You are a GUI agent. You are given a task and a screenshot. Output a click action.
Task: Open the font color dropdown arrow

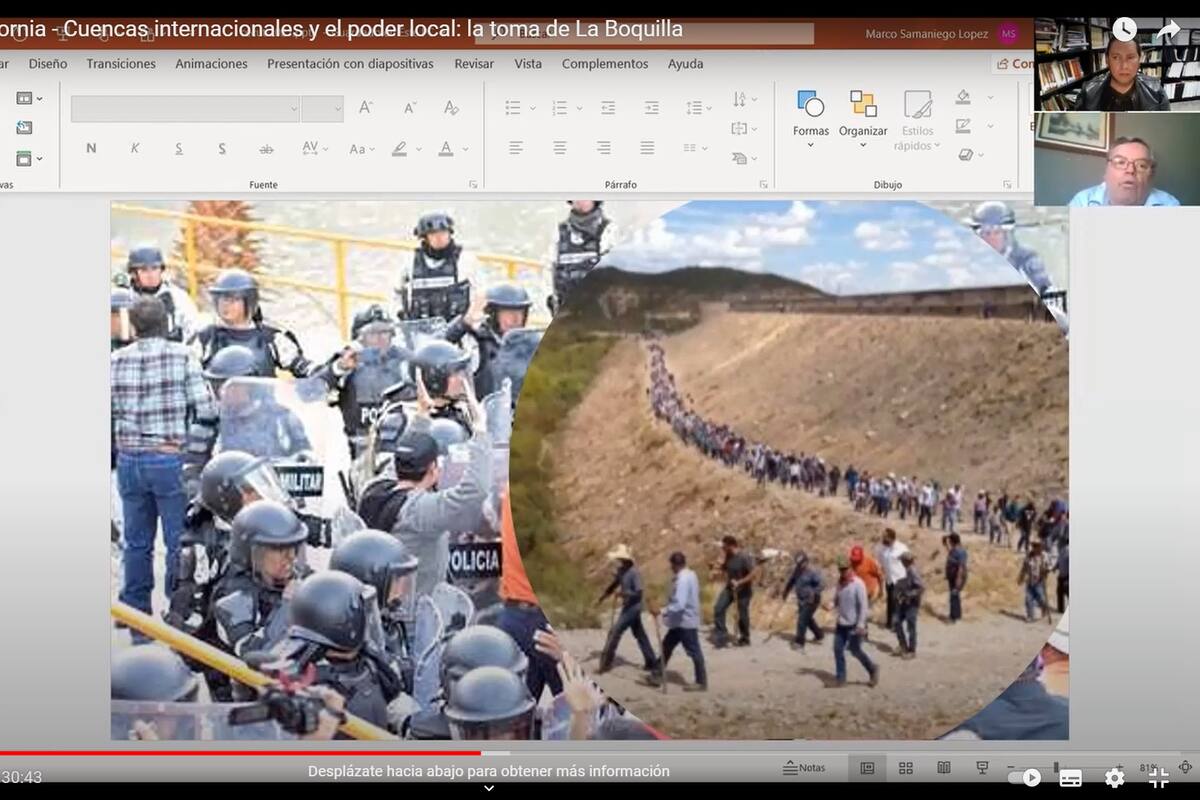point(465,149)
